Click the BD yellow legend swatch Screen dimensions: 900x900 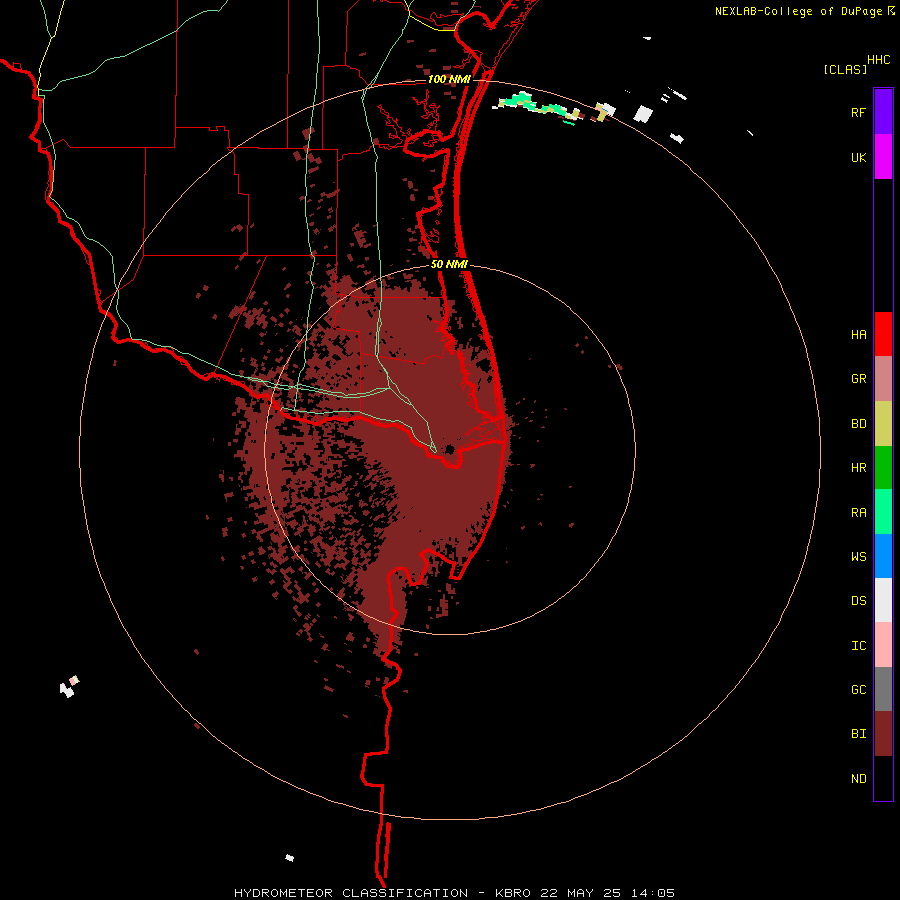coord(883,424)
